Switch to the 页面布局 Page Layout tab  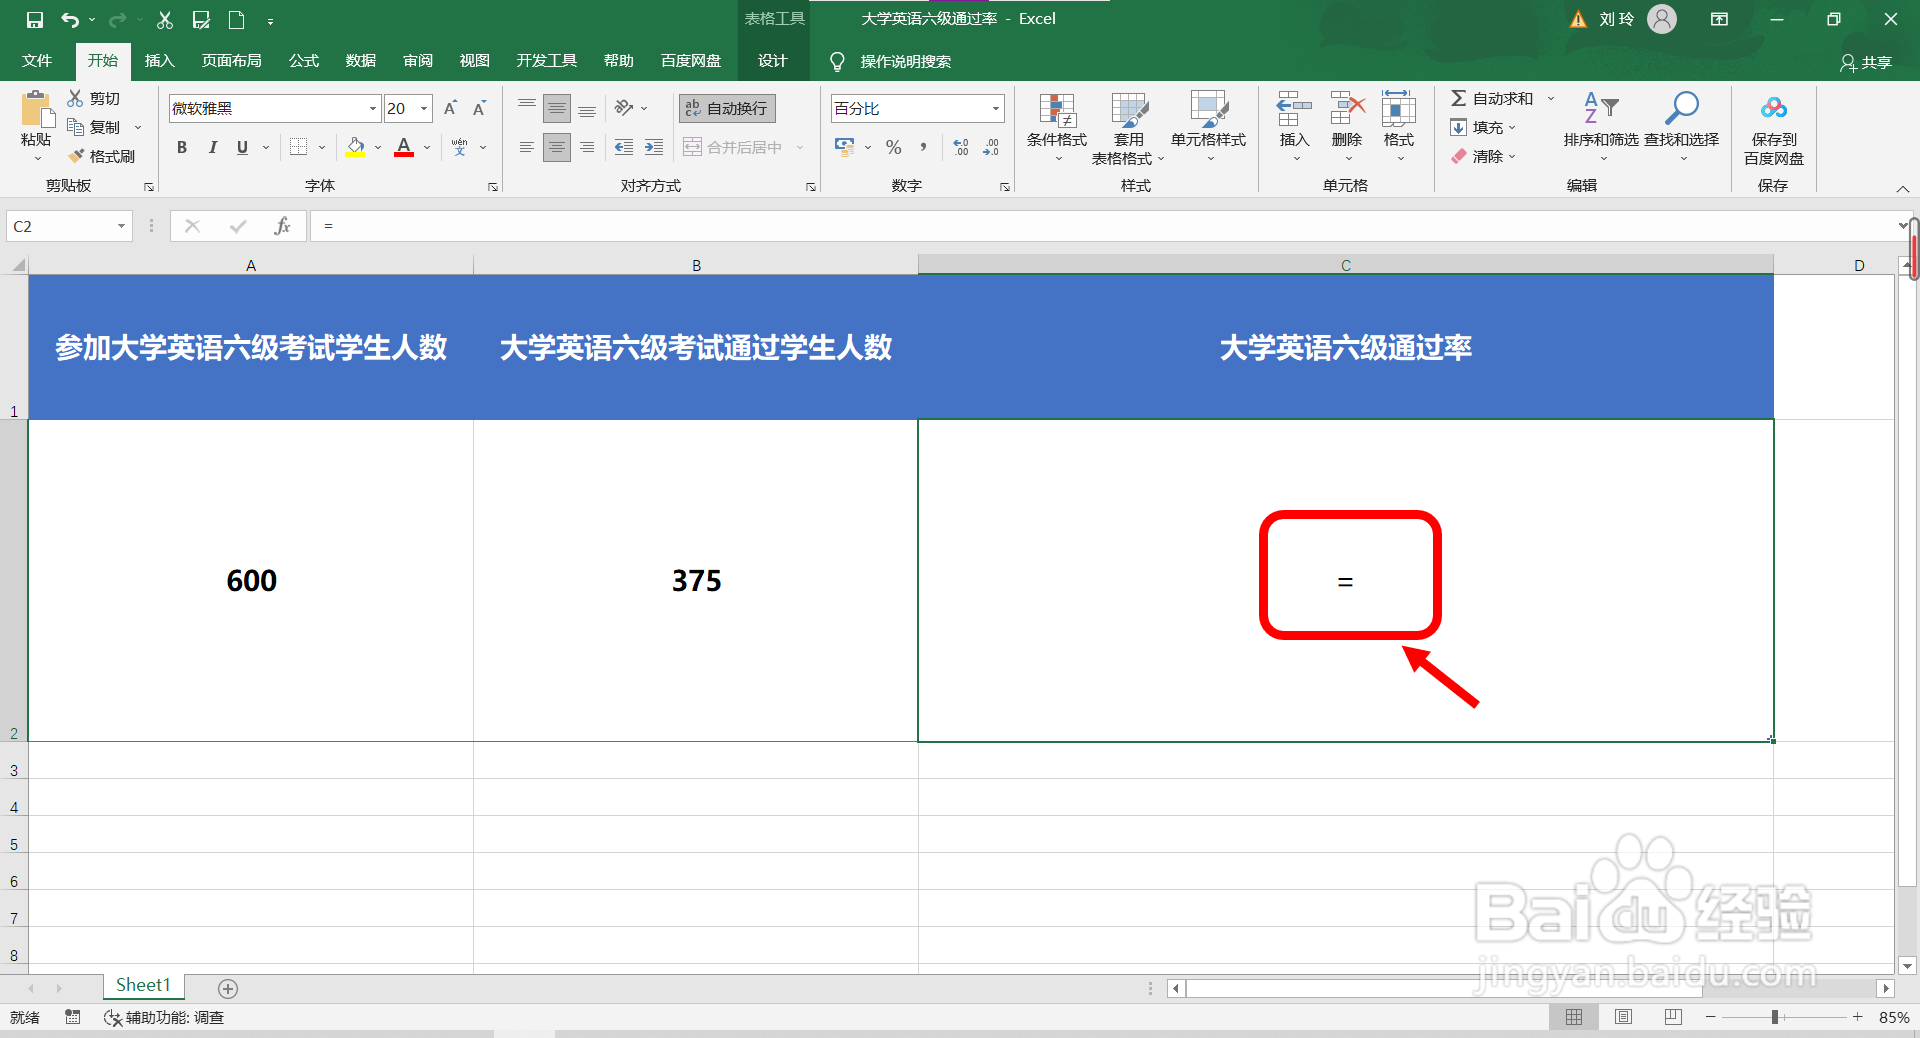[231, 61]
